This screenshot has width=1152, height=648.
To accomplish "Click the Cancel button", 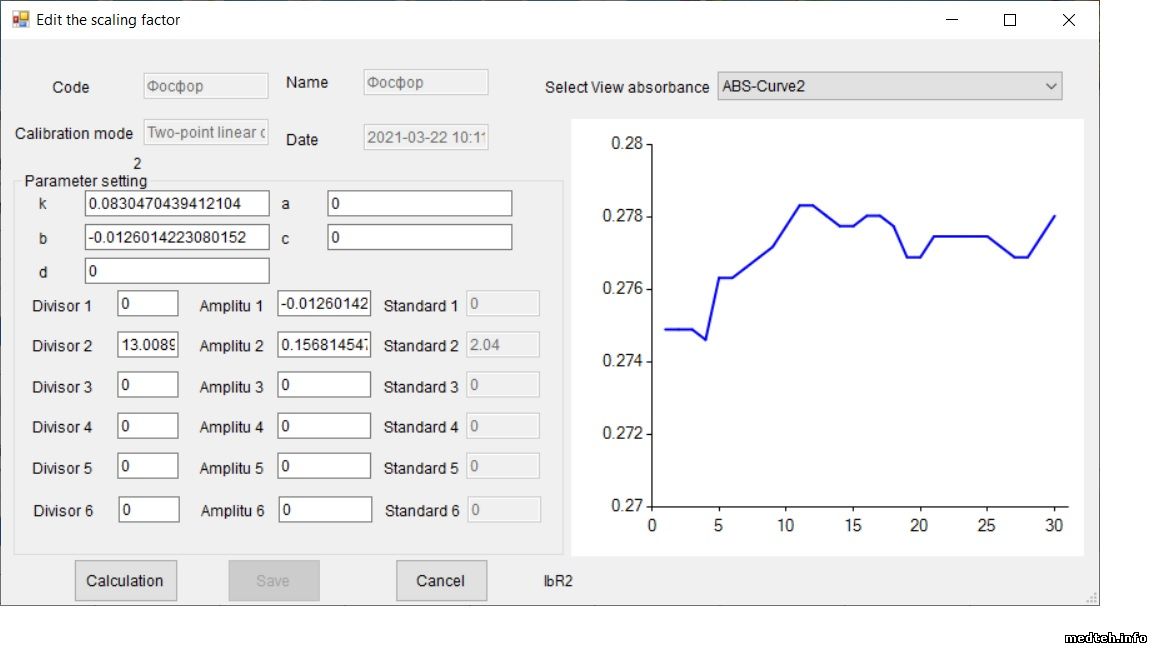I will pos(441,581).
